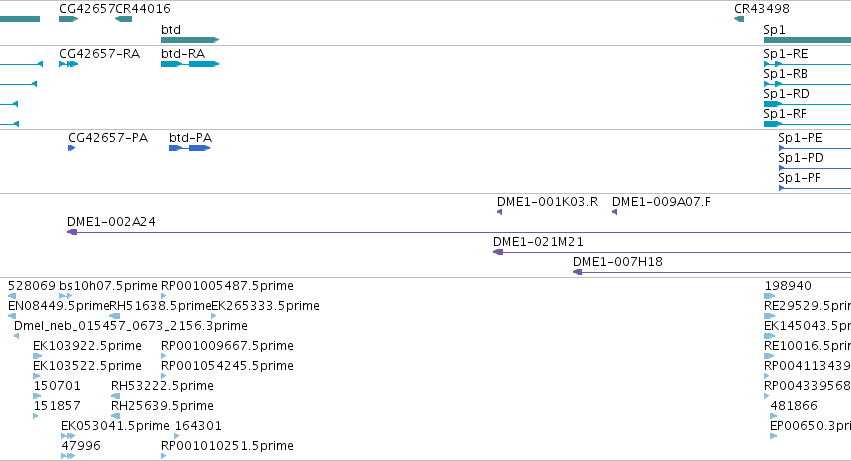Click the EK103522.5prime label
This screenshot has height=461, width=851.
(x=87, y=366)
